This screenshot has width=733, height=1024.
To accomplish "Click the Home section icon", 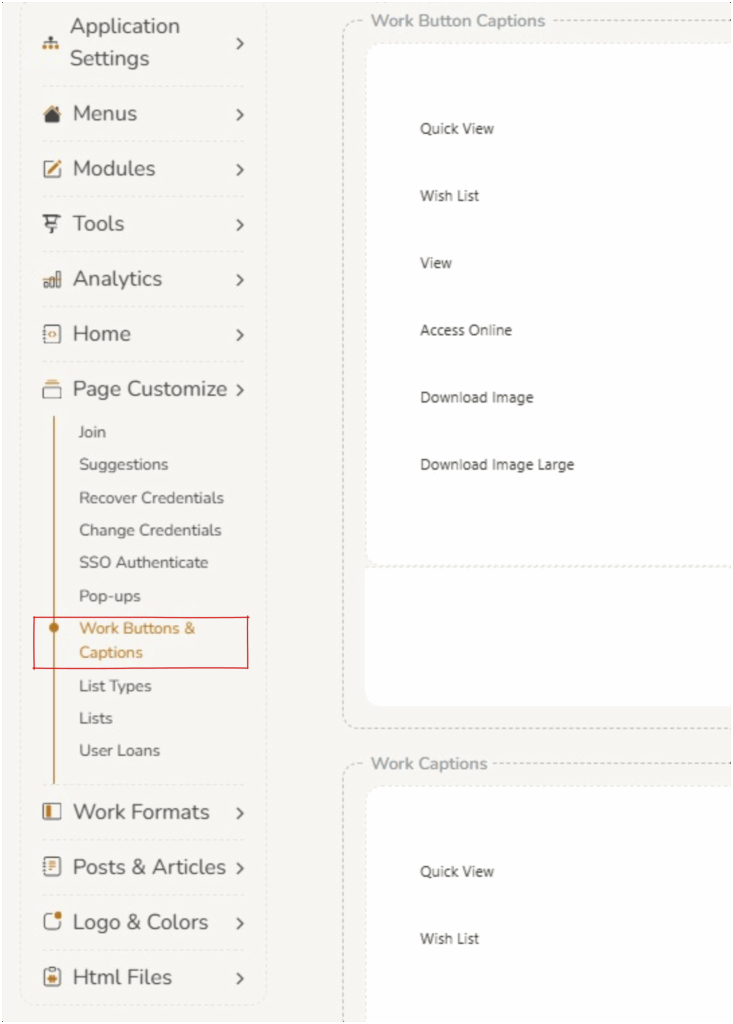I will tap(52, 334).
